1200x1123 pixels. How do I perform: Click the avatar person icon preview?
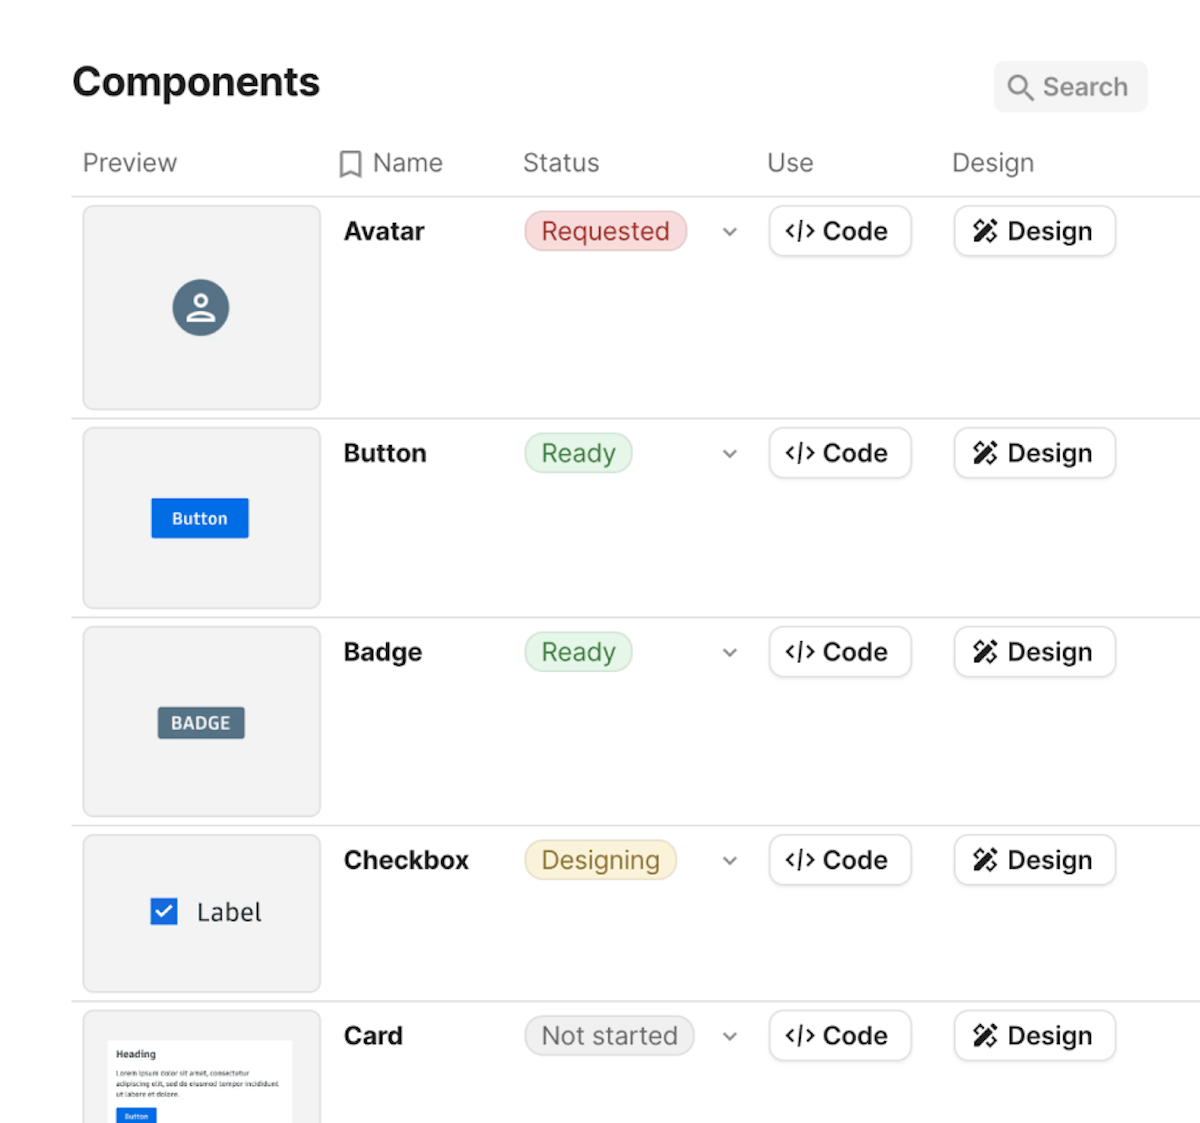coord(201,307)
